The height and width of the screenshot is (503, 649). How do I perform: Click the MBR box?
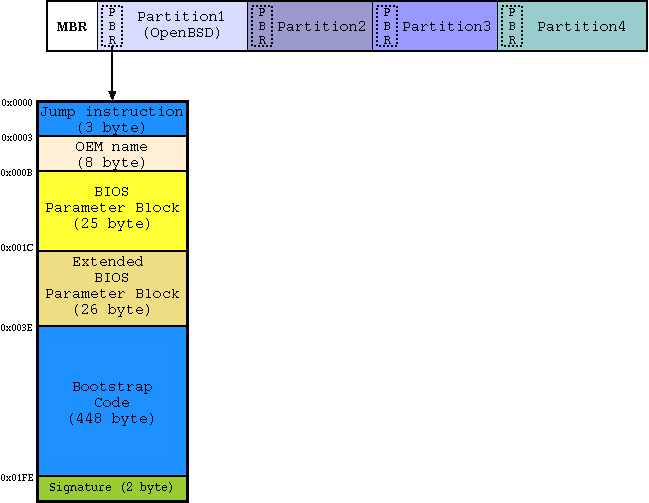(x=72, y=26)
